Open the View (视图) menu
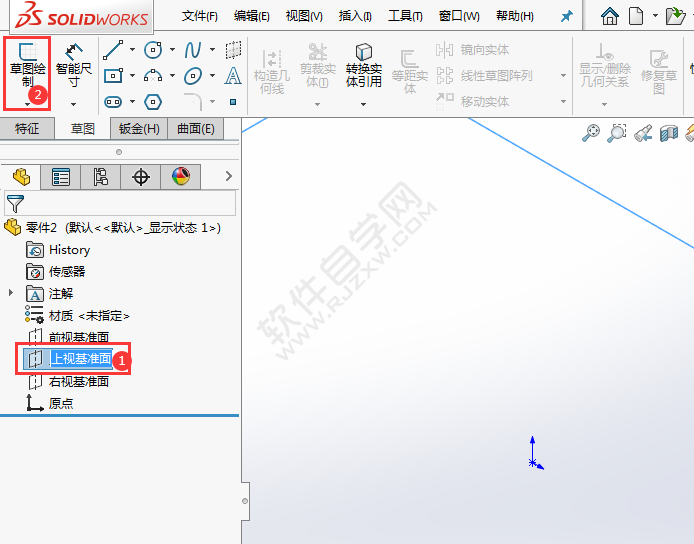Screen dimensions: 694x544 (304, 16)
